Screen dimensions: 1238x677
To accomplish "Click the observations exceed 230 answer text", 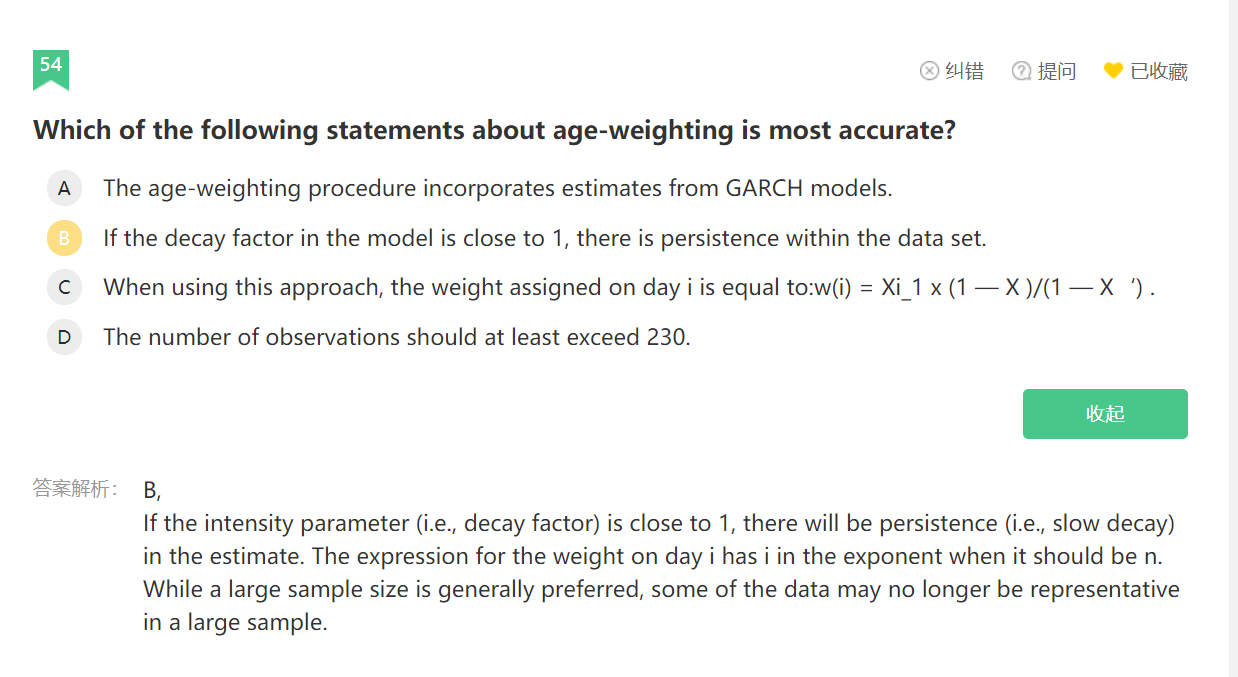I will [x=396, y=337].
